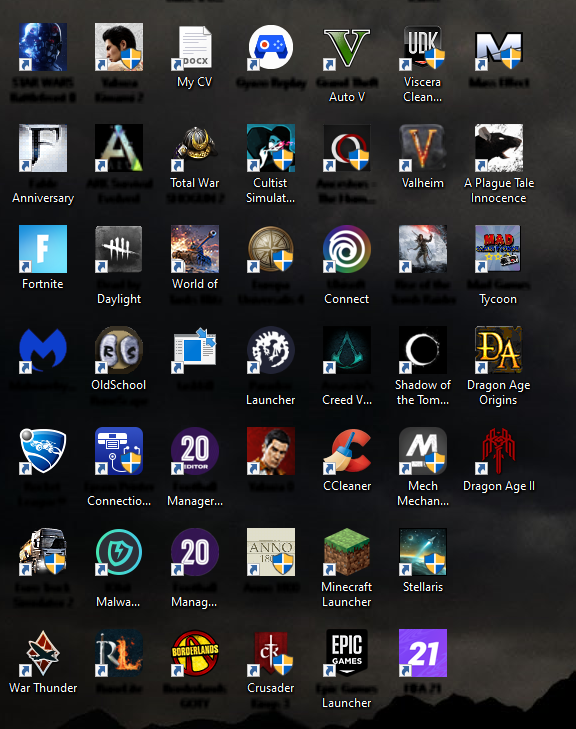Open Ubisoft Connect swirl icon

point(347,249)
